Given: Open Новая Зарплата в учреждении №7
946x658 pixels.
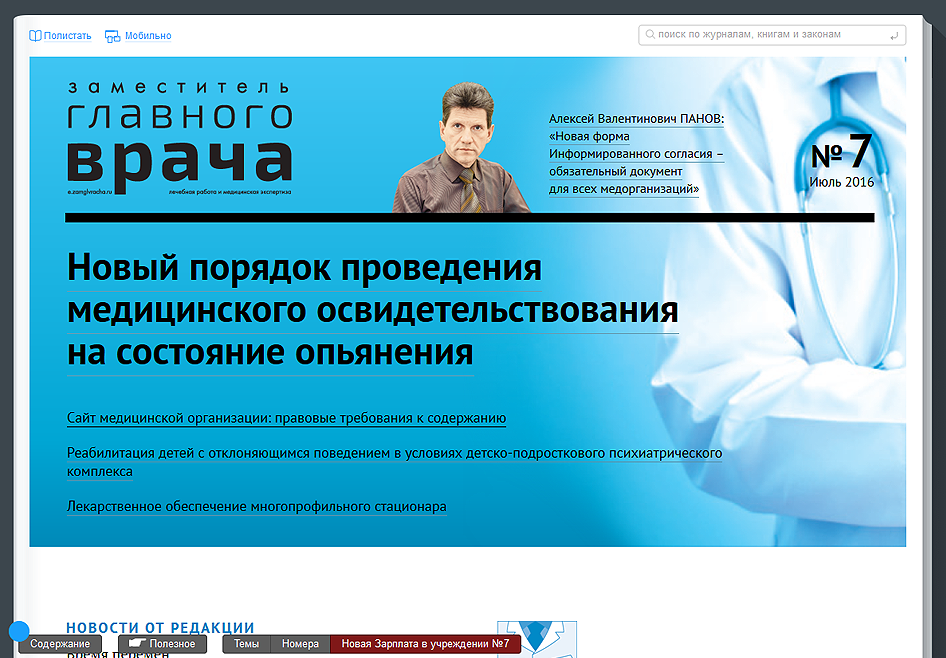Looking at the screenshot, I should pyautogui.click(x=425, y=644).
